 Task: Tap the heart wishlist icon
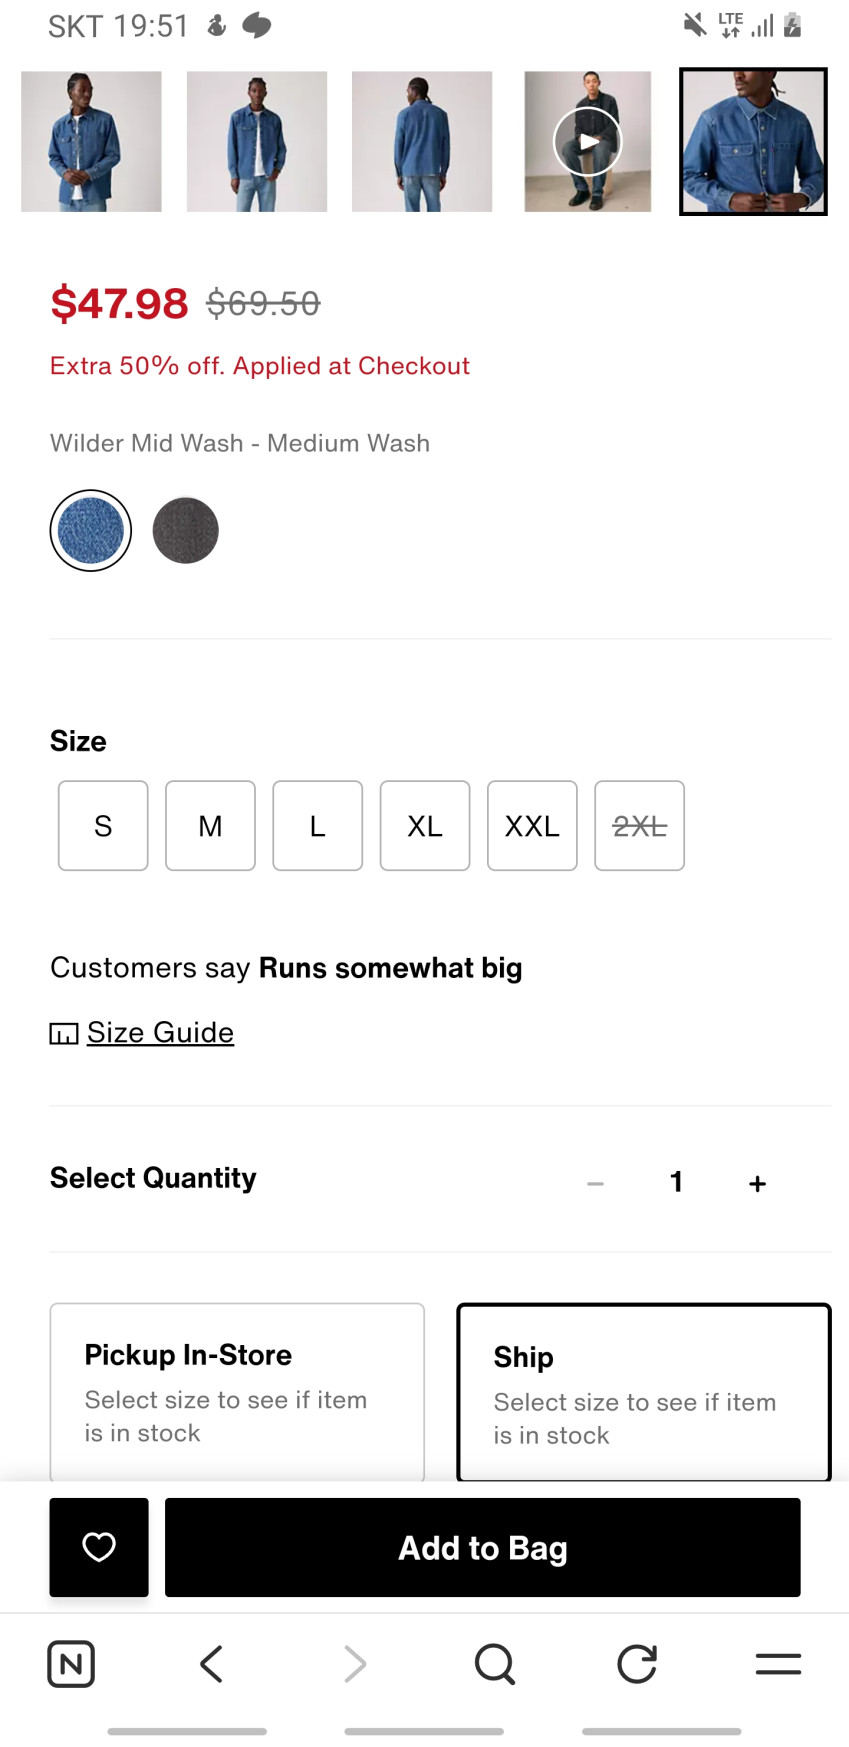pos(99,1547)
